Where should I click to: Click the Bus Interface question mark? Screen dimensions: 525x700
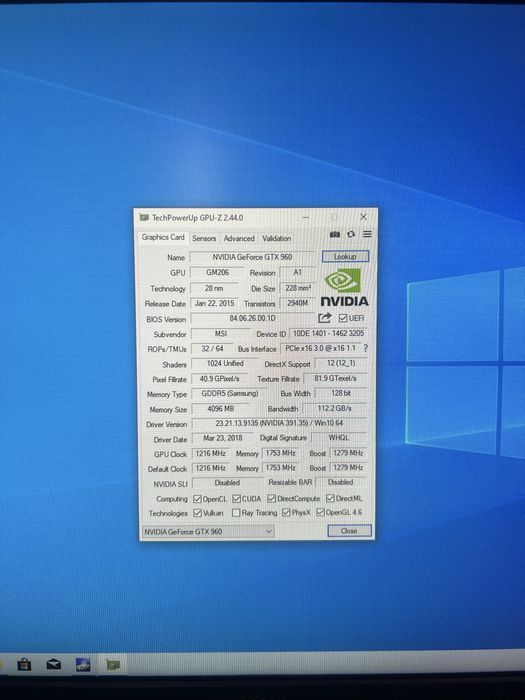click(366, 348)
